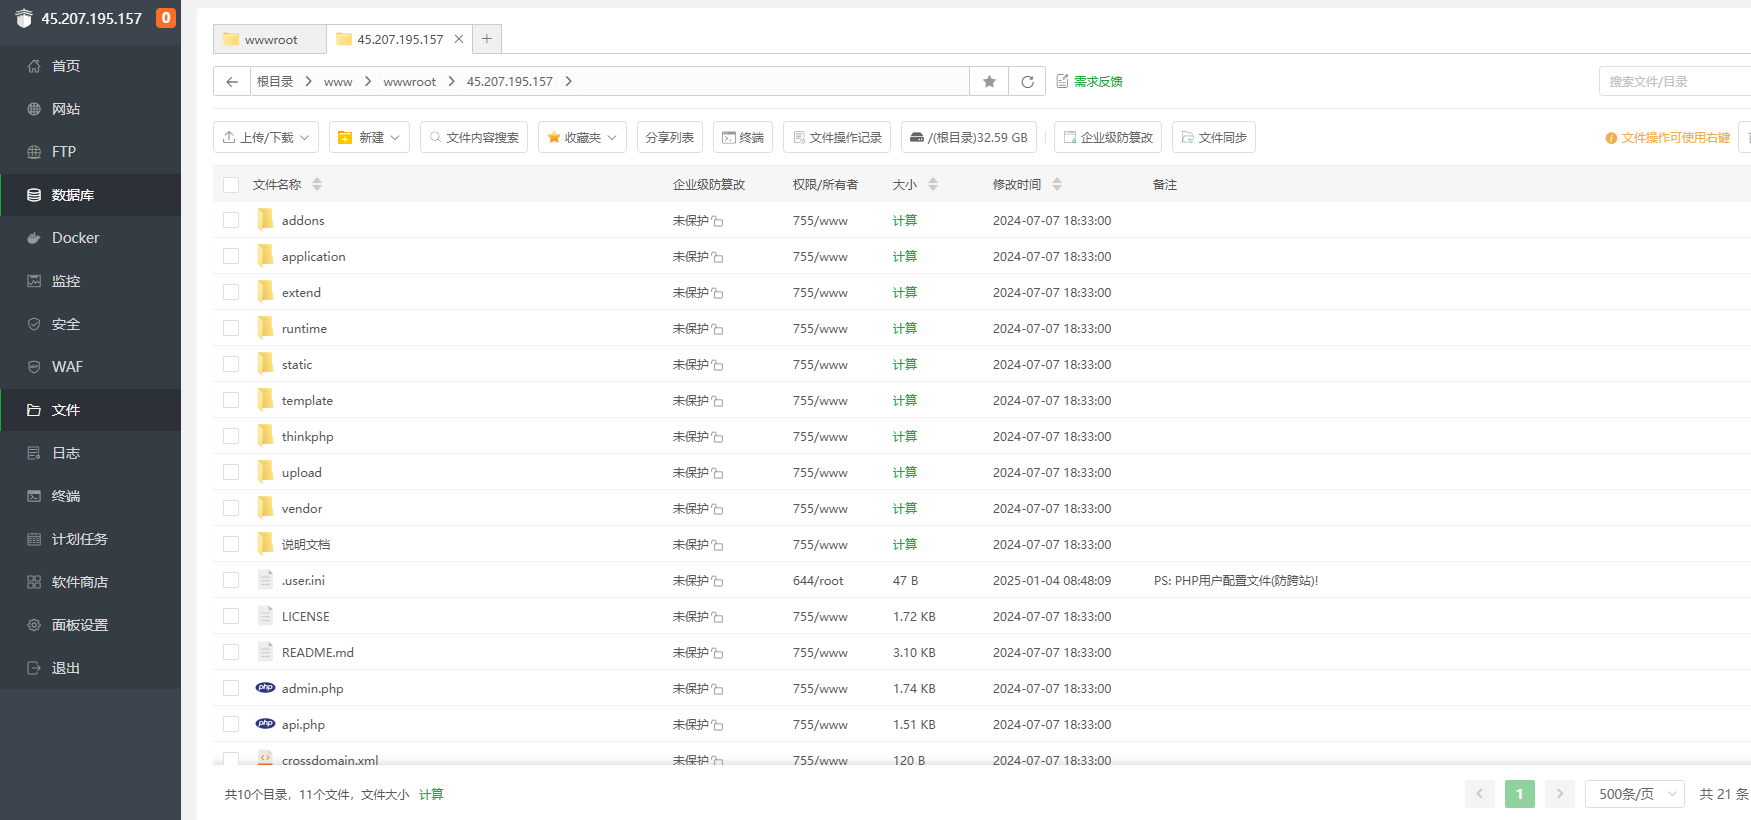Click 计算 size link for thinkphp folder
The height and width of the screenshot is (820, 1751).
(x=904, y=437)
